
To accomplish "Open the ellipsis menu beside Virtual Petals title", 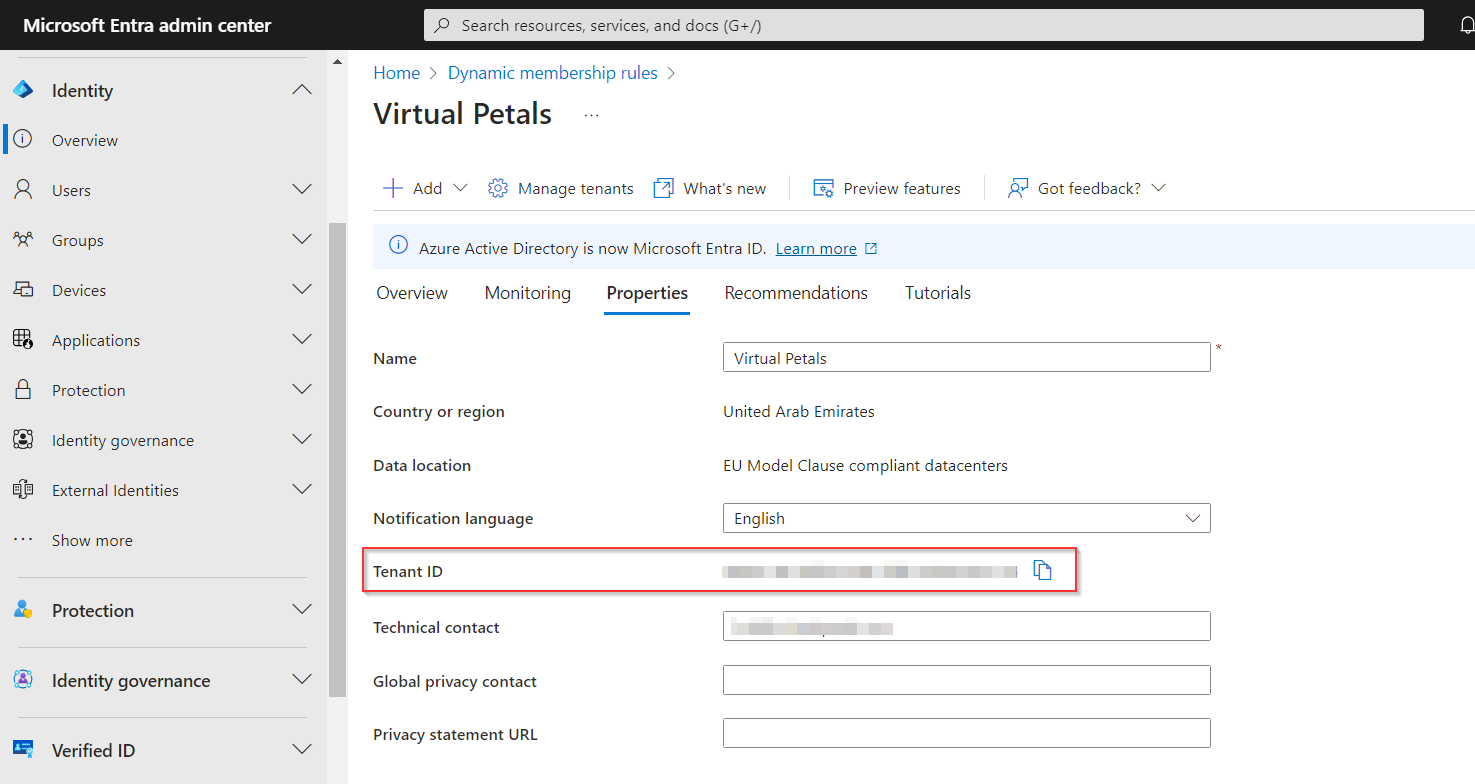I will 591,115.
